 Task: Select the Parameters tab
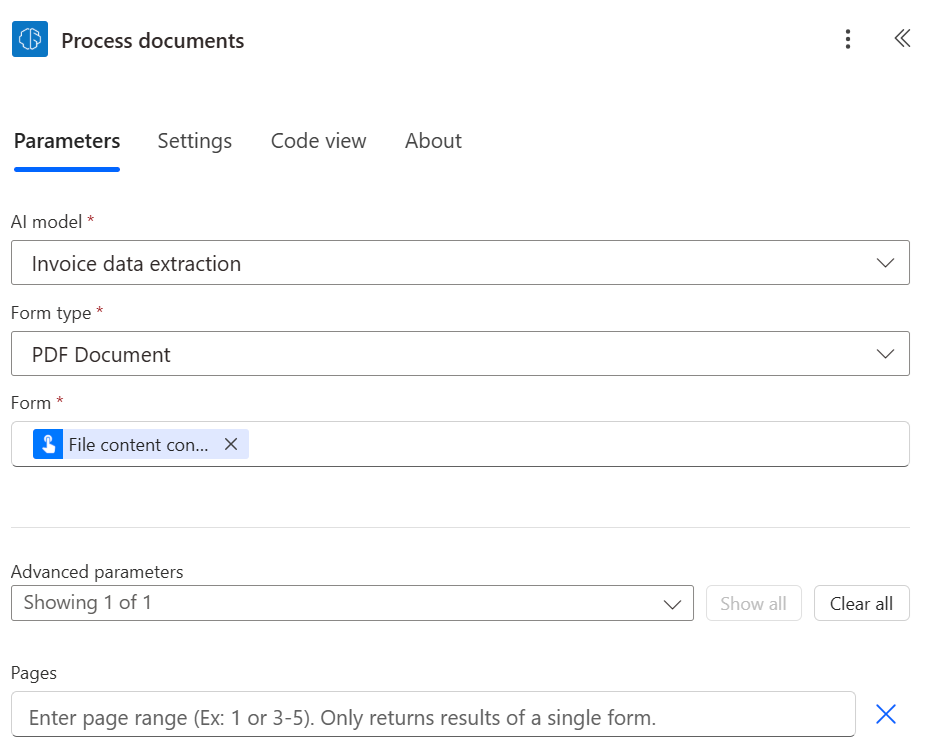point(66,141)
